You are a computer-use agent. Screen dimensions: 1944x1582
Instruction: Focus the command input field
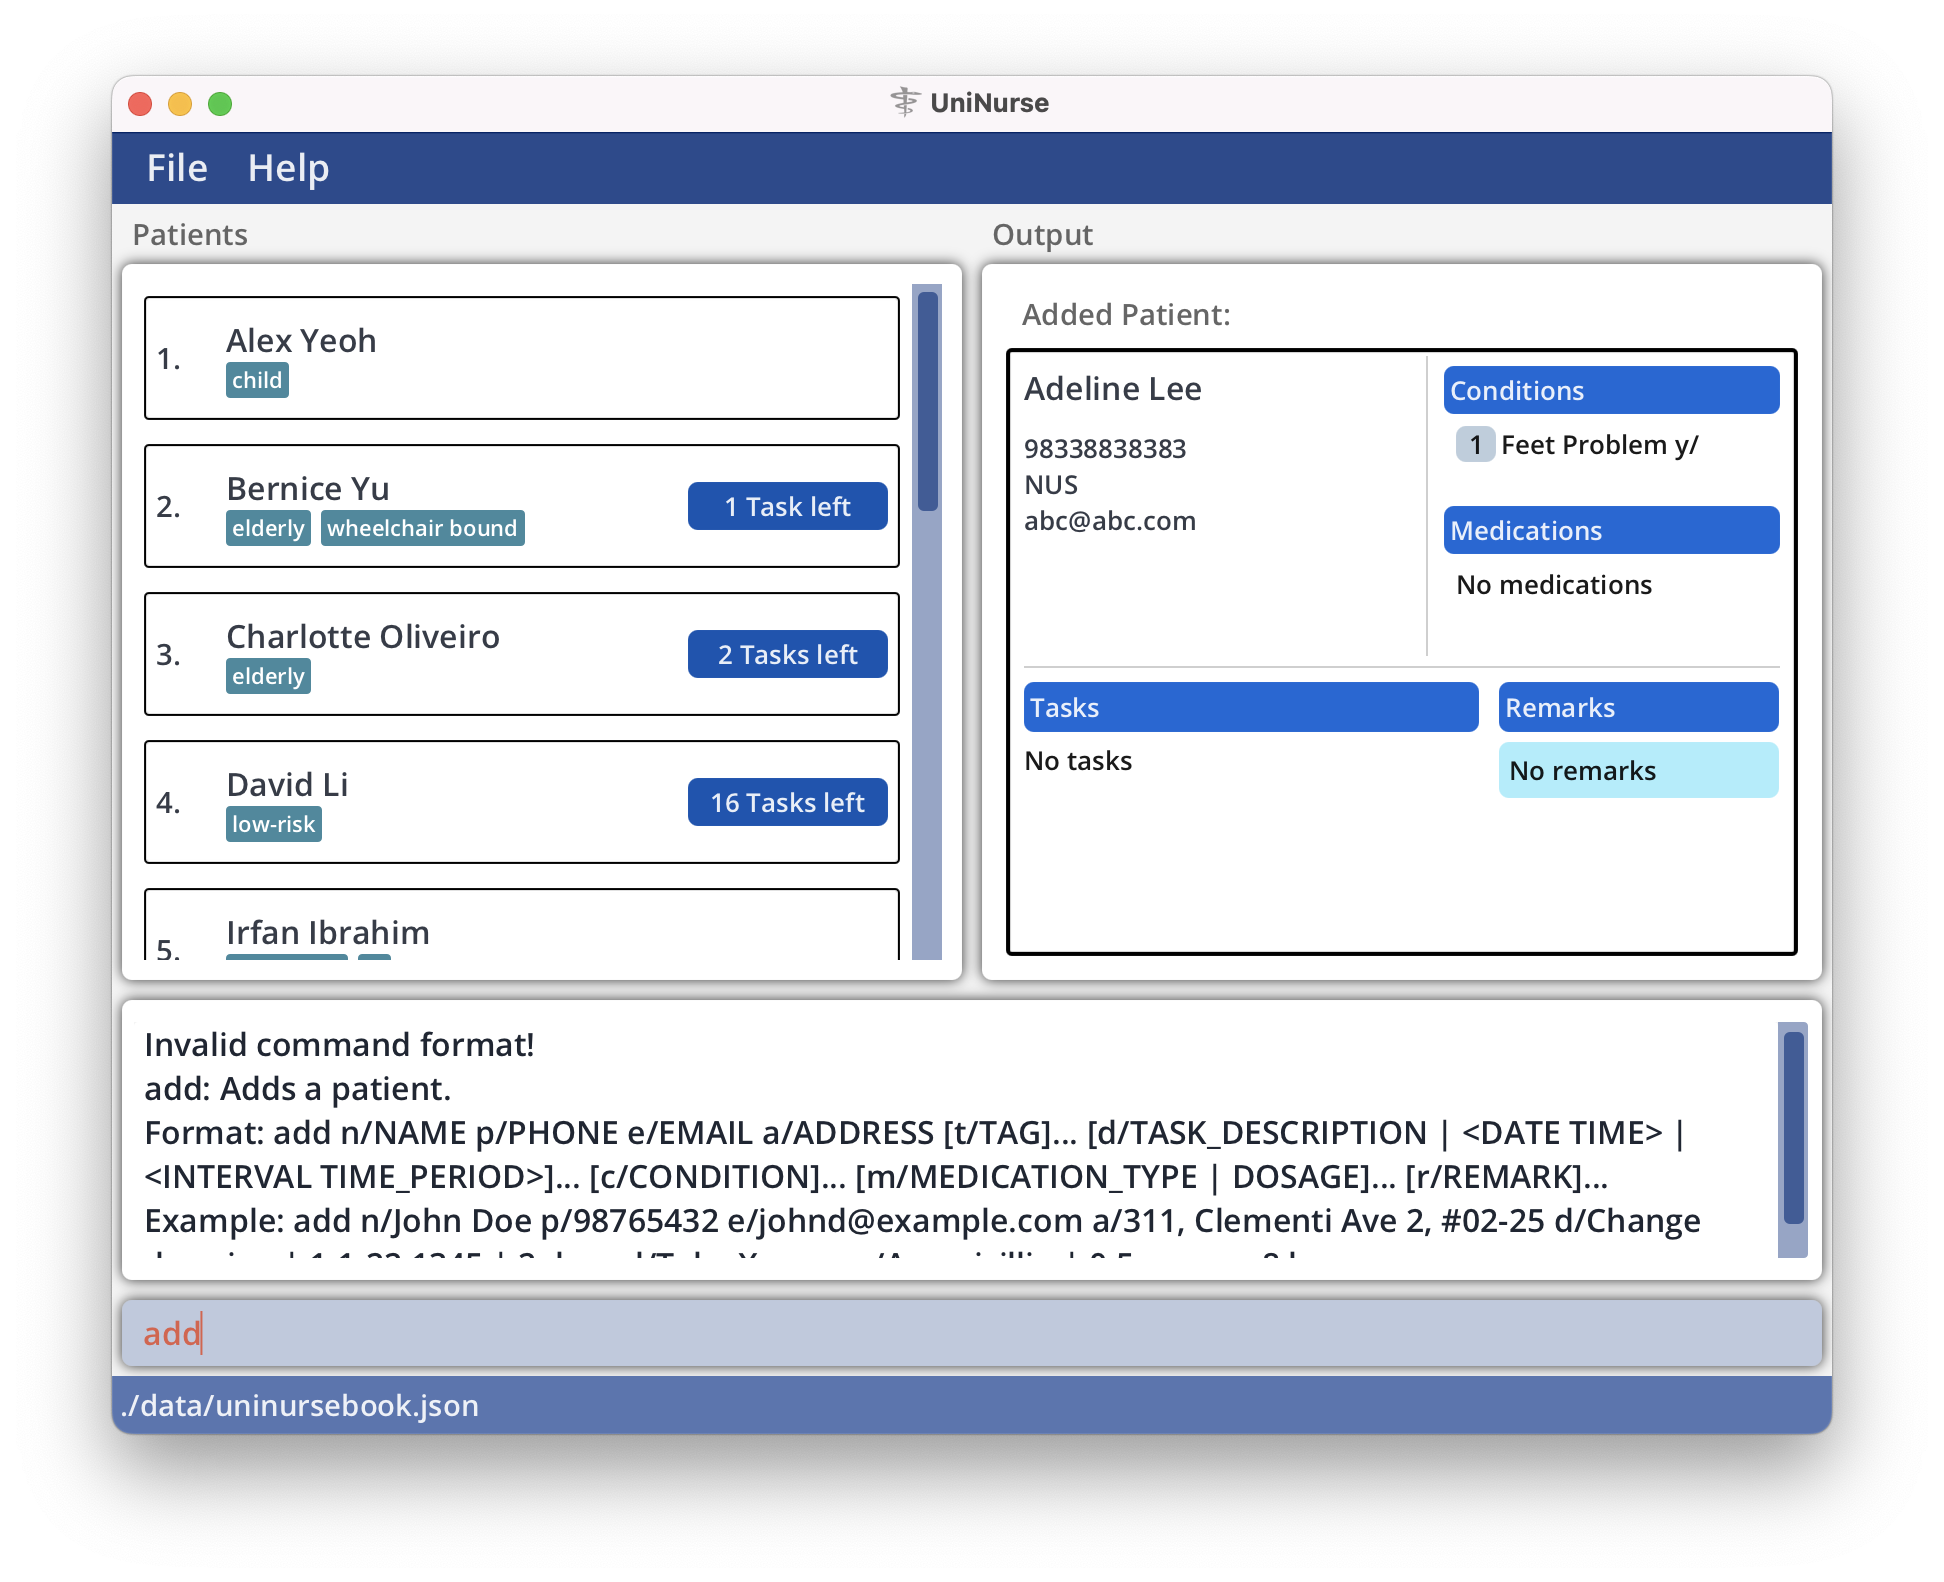tap(970, 1333)
